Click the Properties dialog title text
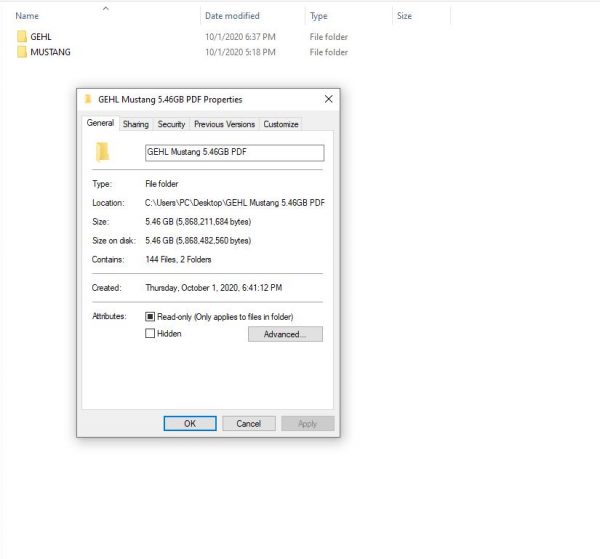Screen dimensions: 600x559 click(170, 99)
